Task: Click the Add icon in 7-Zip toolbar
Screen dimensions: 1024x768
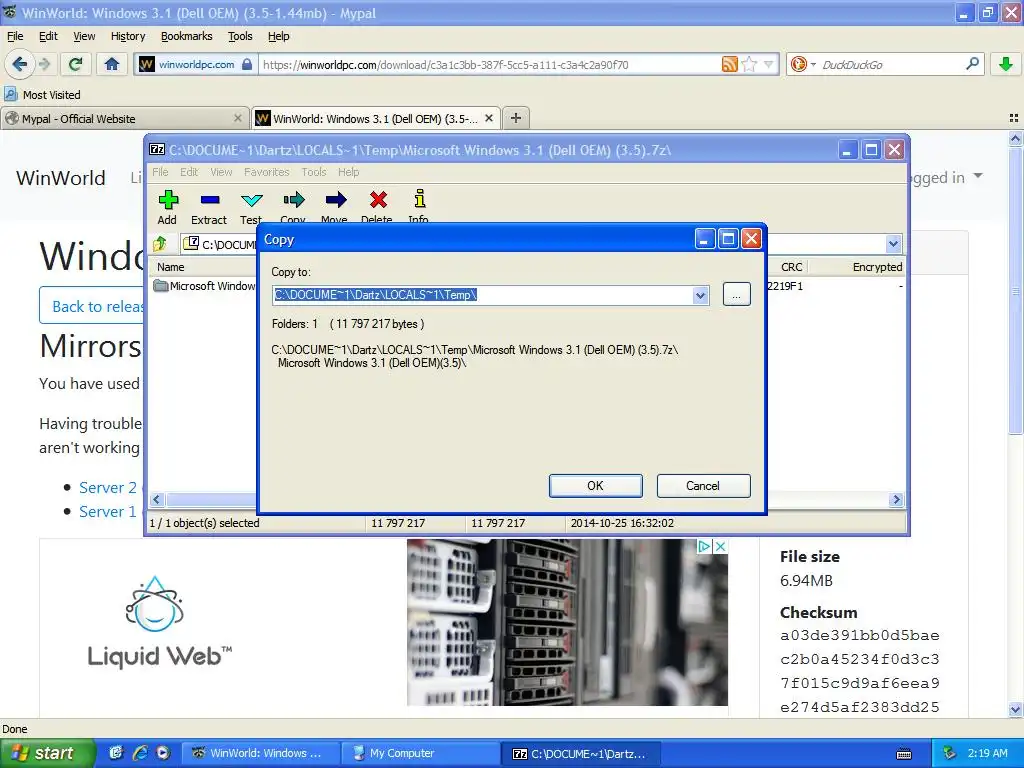Action: [x=168, y=200]
